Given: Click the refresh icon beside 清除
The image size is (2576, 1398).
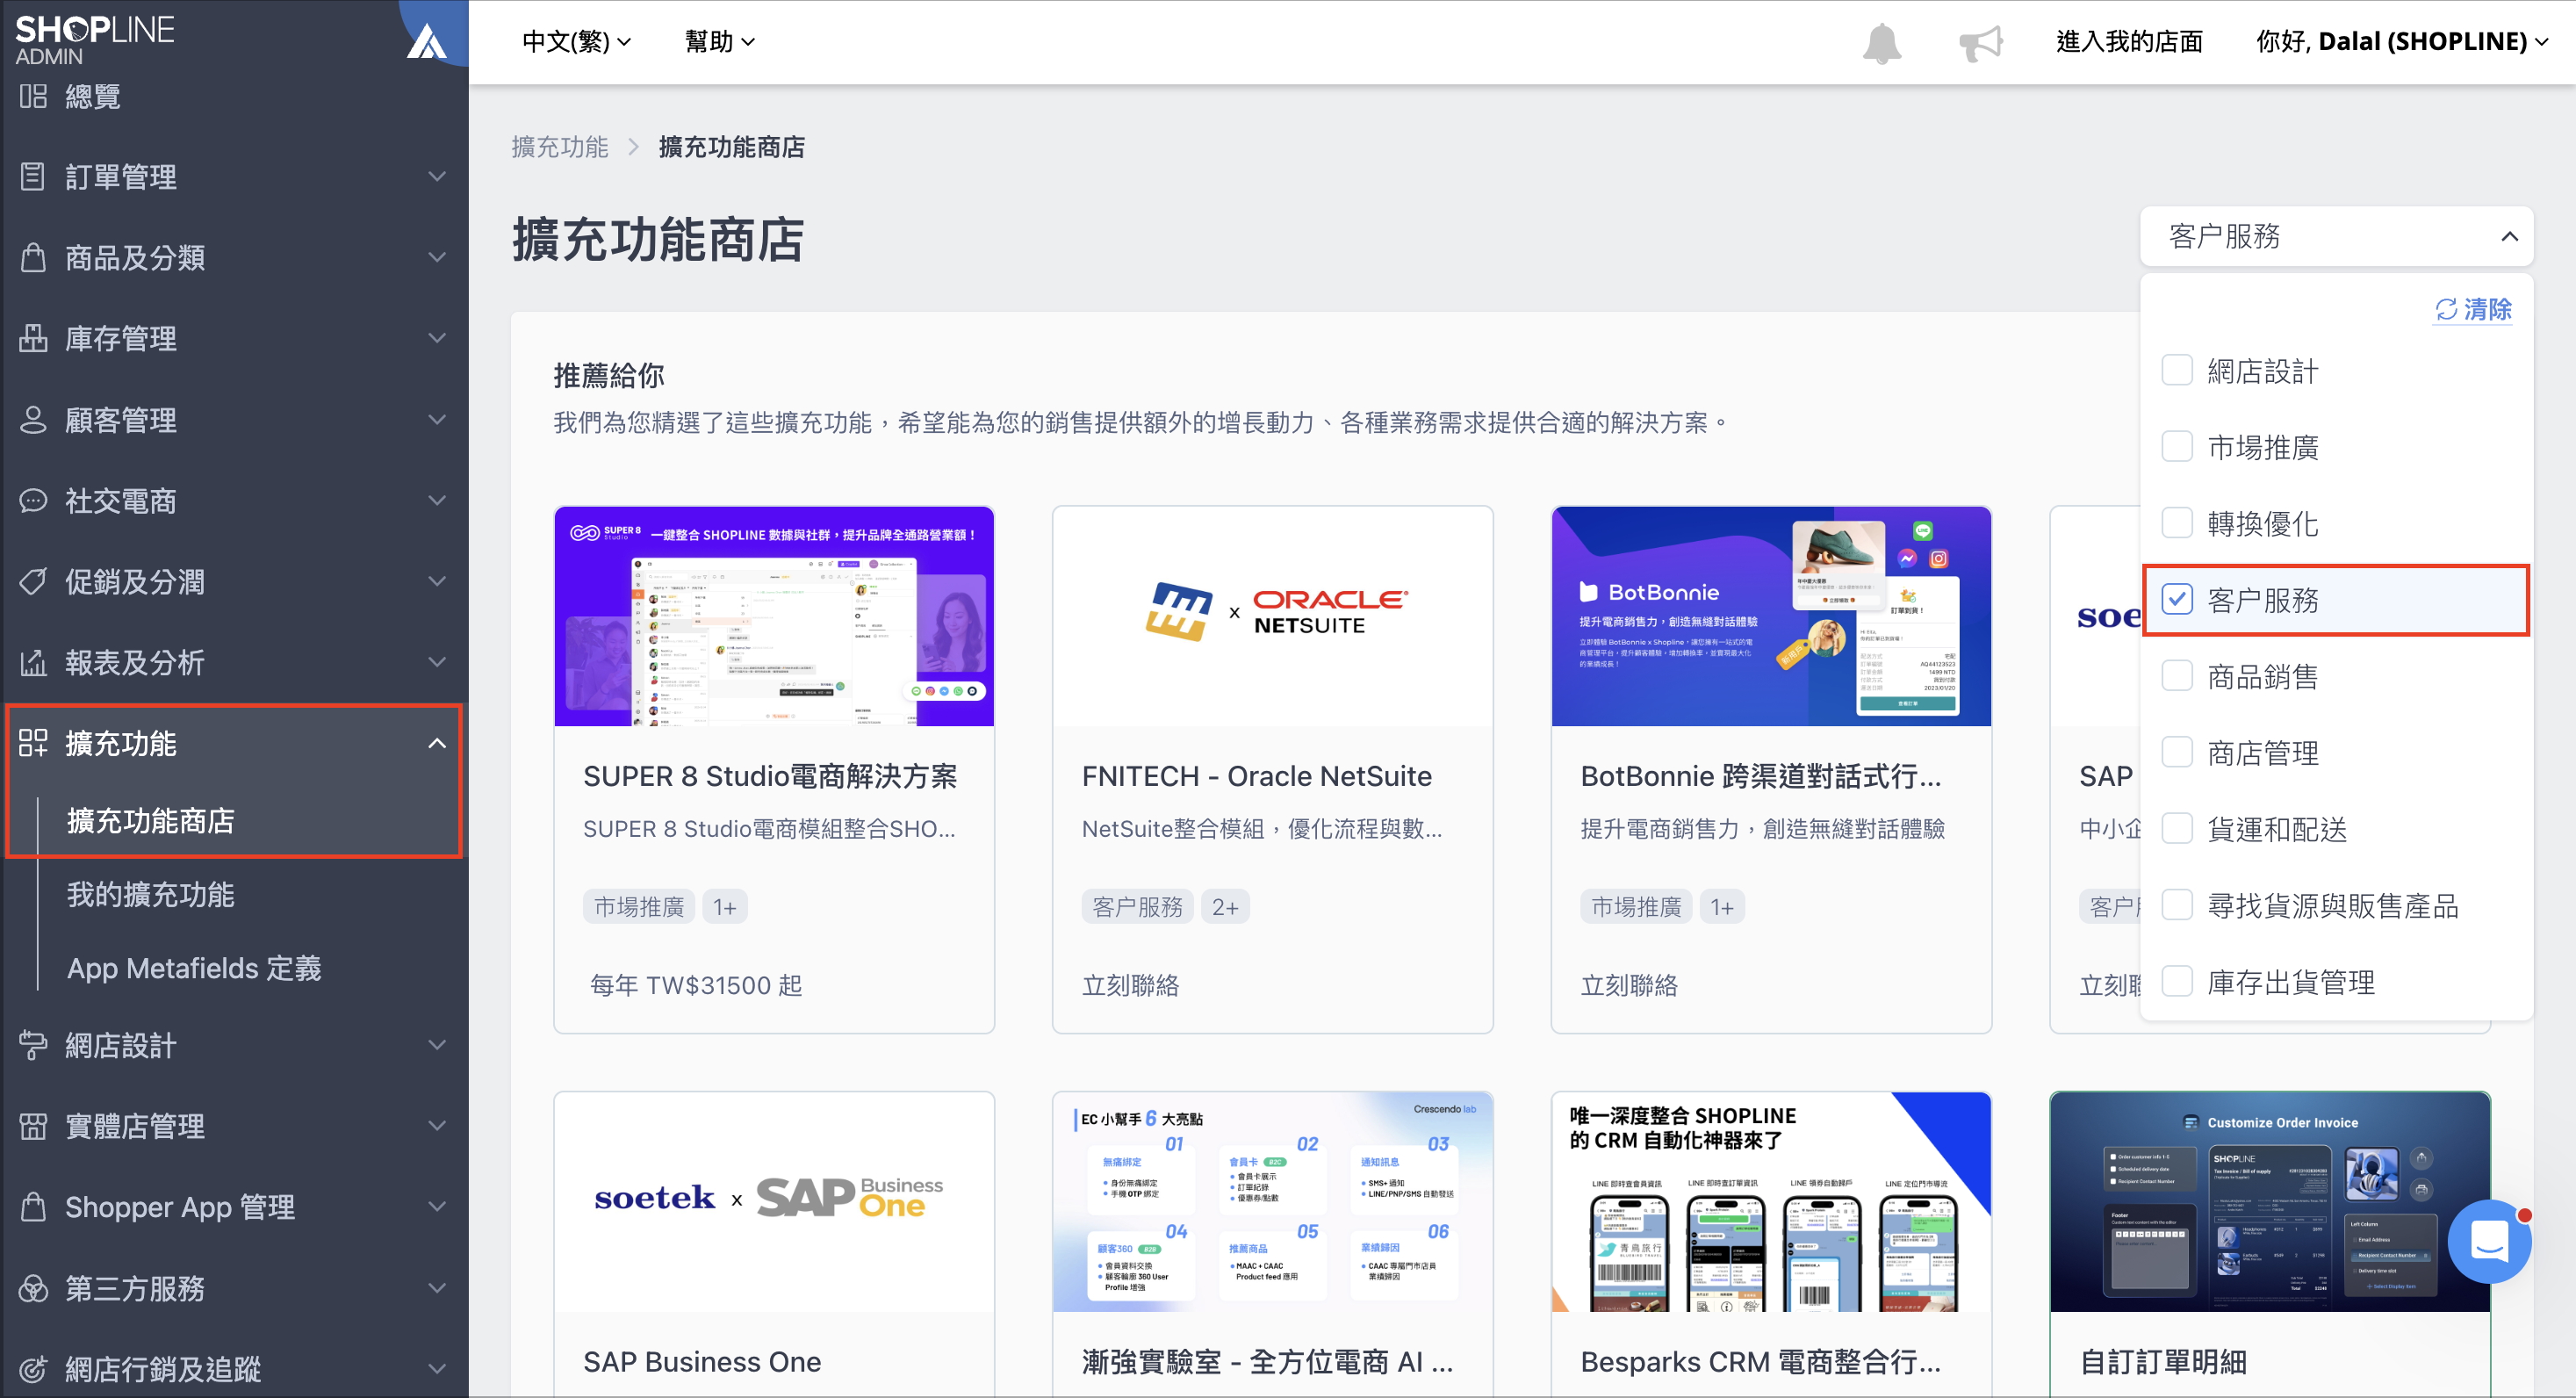Looking at the screenshot, I should (x=2446, y=310).
